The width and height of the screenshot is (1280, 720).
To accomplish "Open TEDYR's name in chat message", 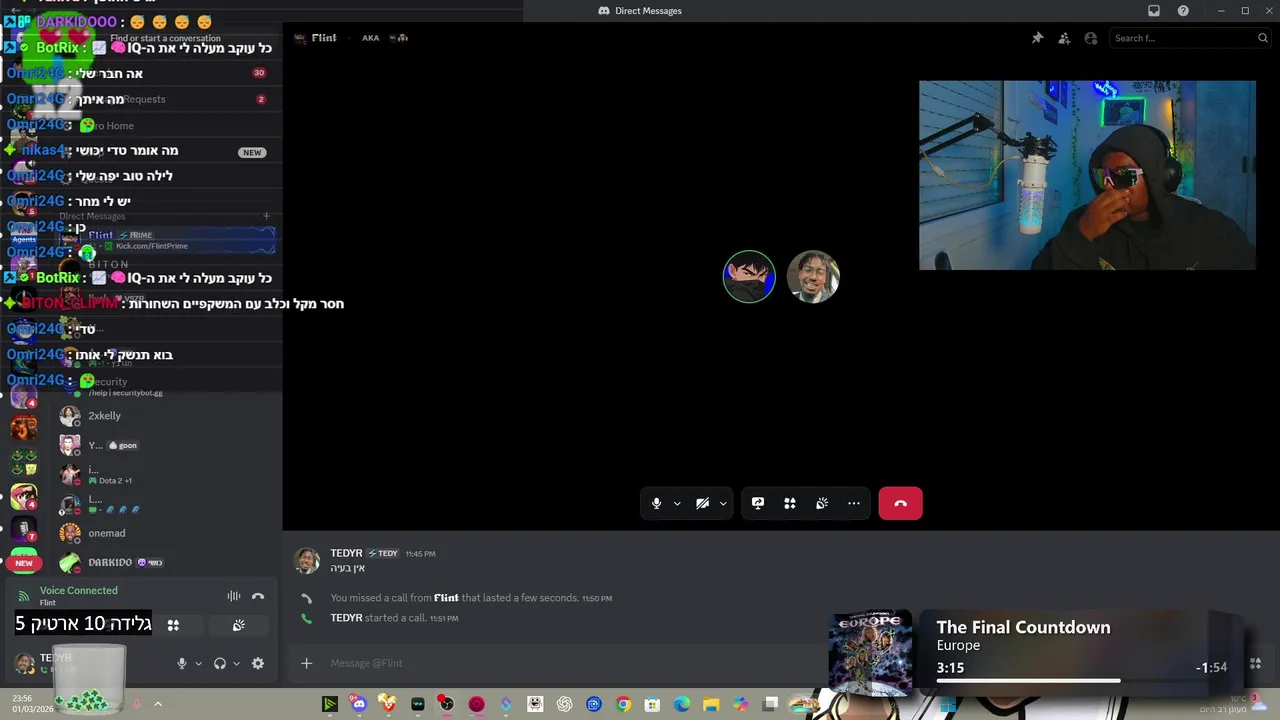I will (346, 553).
